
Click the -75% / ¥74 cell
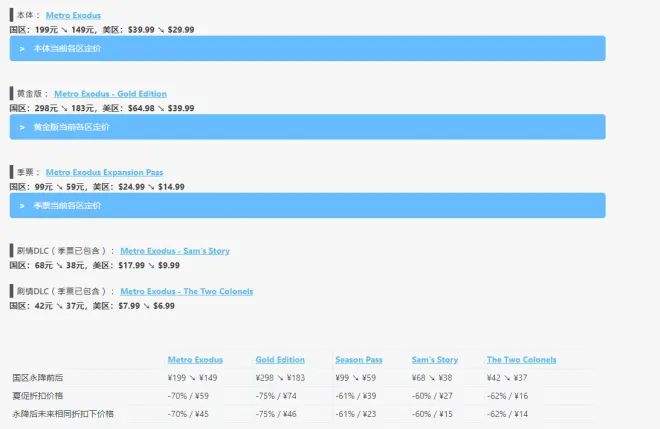[x=276, y=396]
